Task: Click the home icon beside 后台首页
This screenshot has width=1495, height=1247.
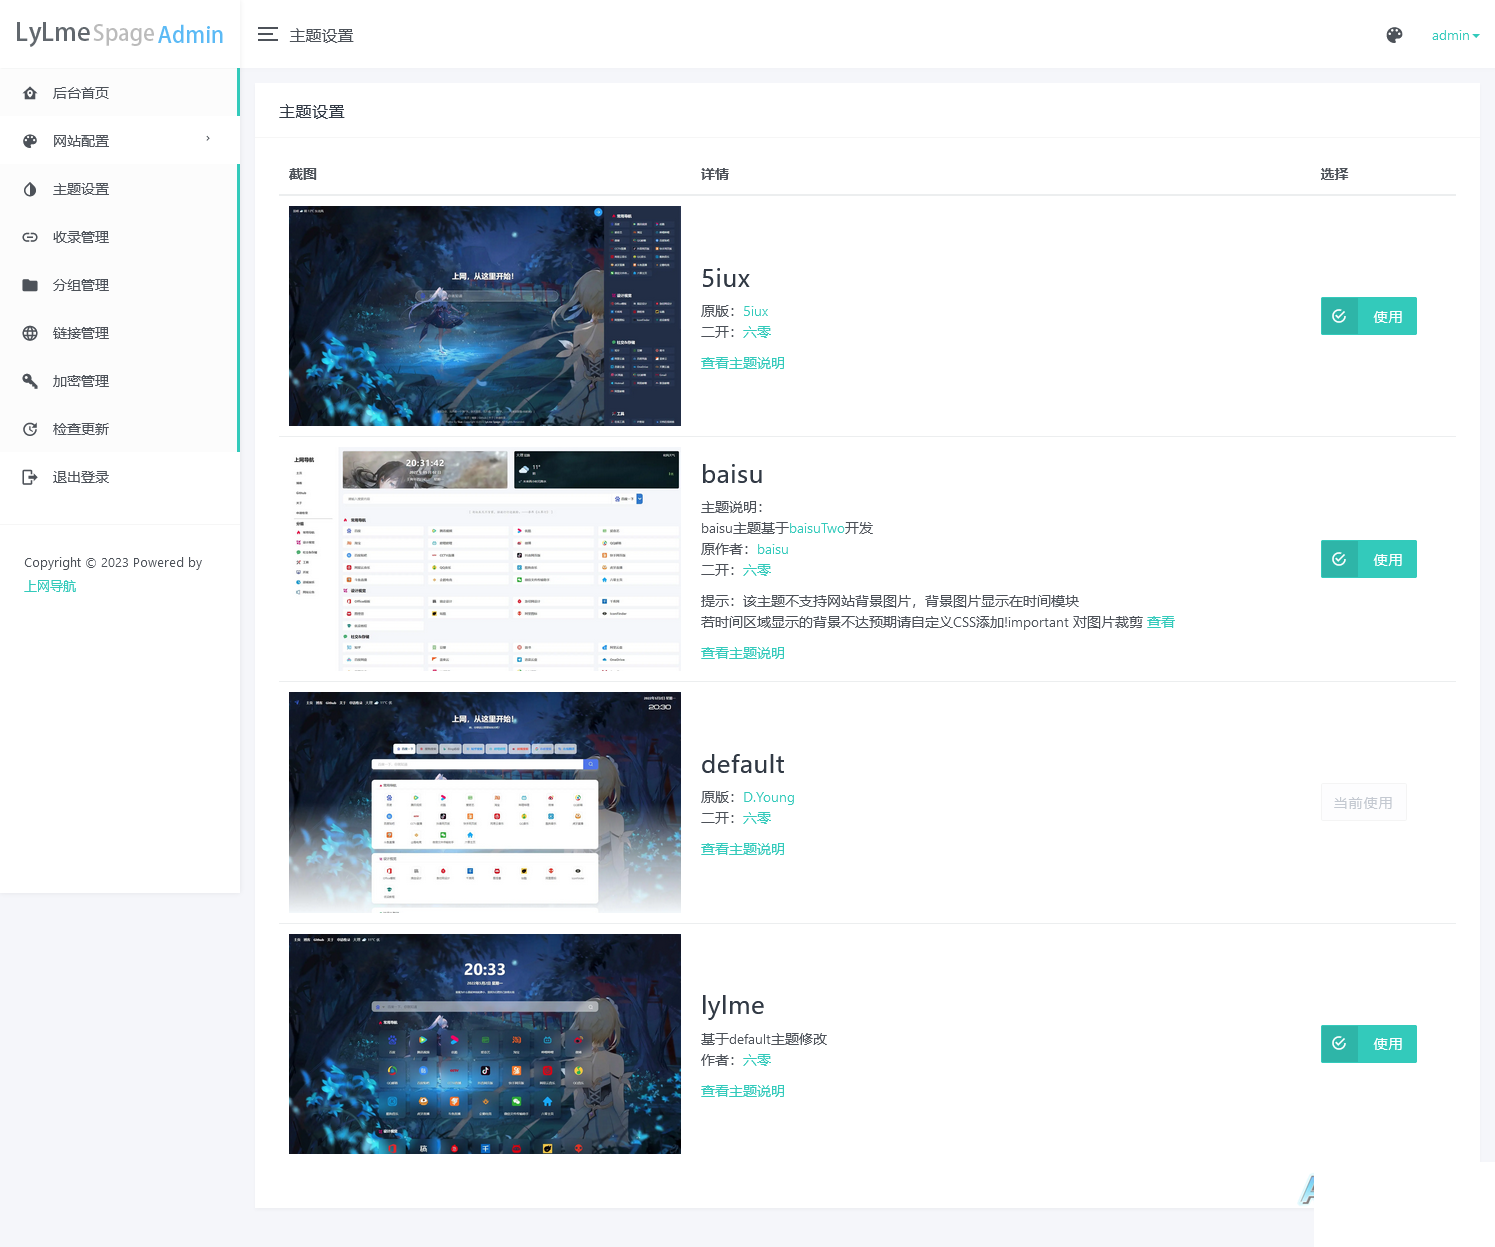Action: [30, 93]
